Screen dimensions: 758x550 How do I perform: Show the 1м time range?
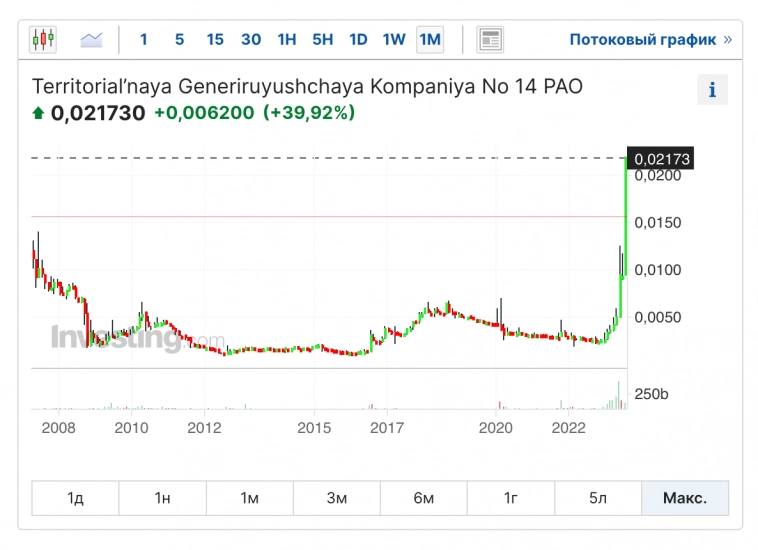coord(249,498)
